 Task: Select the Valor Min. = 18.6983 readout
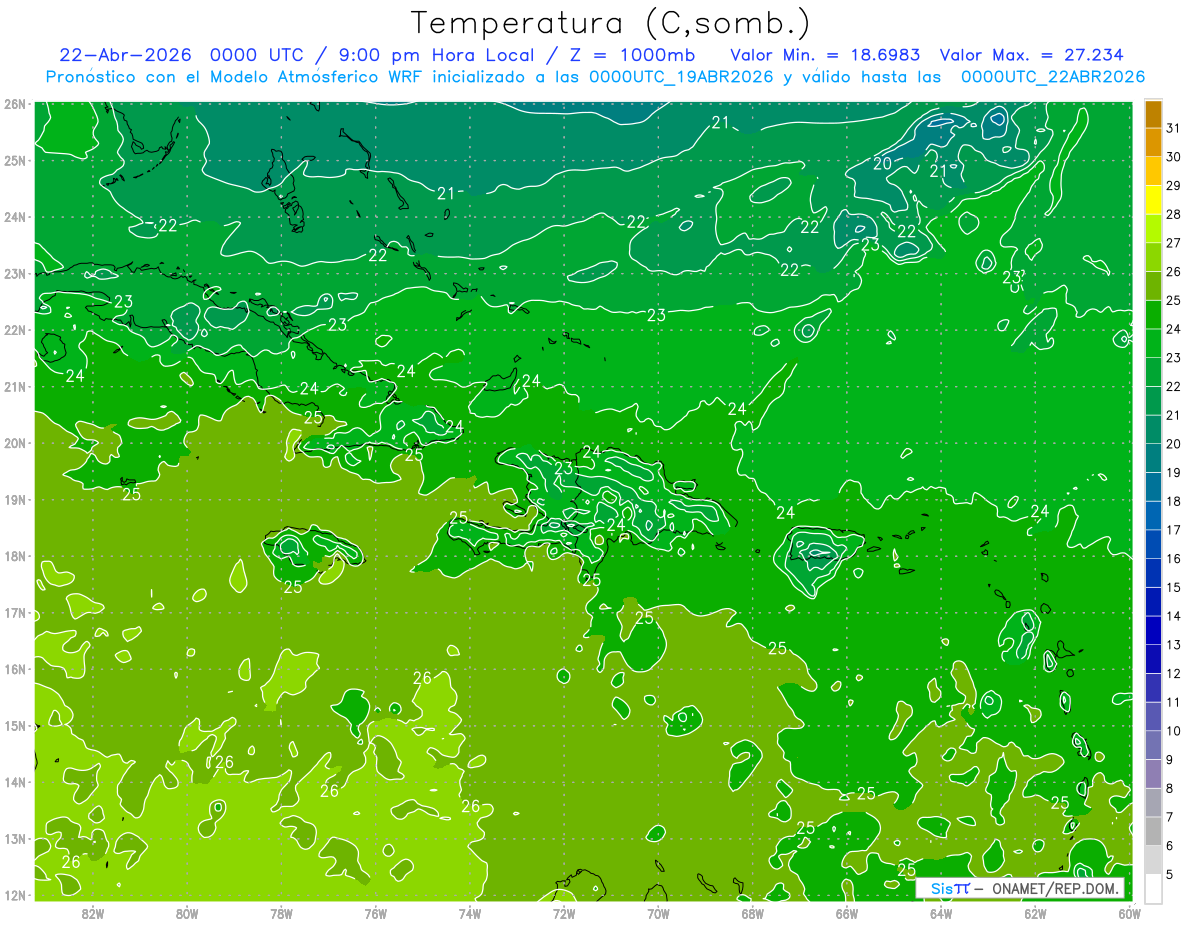(826, 55)
